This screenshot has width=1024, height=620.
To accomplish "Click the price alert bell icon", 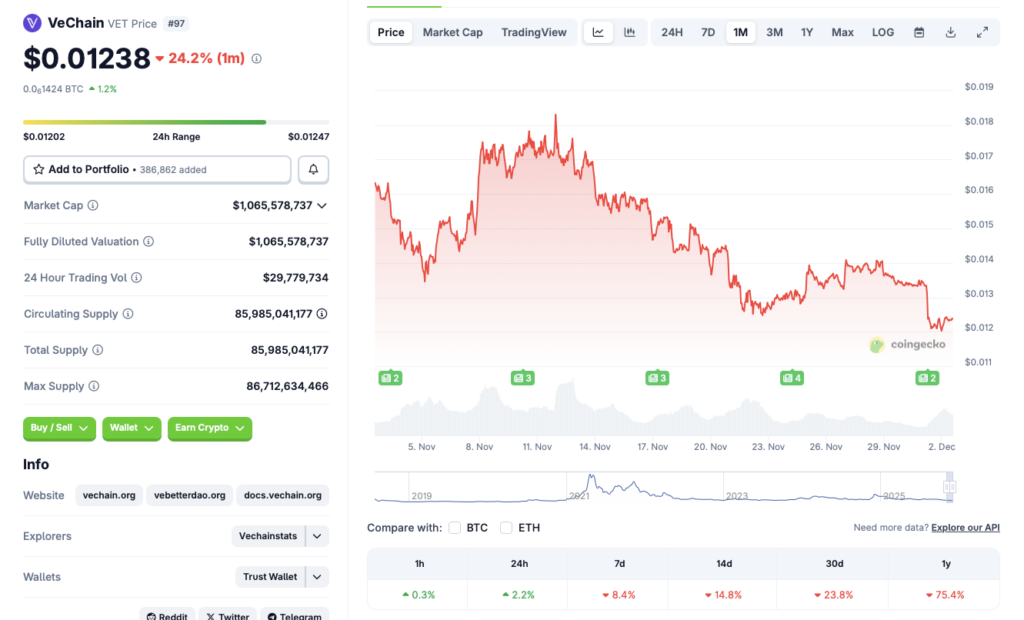I will [x=313, y=169].
